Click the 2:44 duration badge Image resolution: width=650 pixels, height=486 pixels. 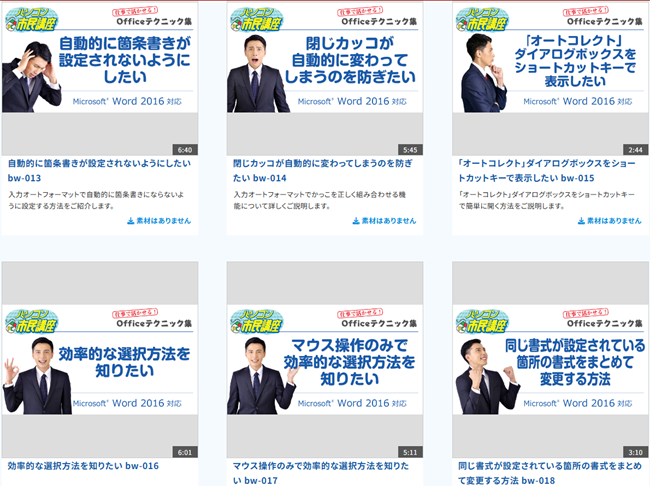635,149
